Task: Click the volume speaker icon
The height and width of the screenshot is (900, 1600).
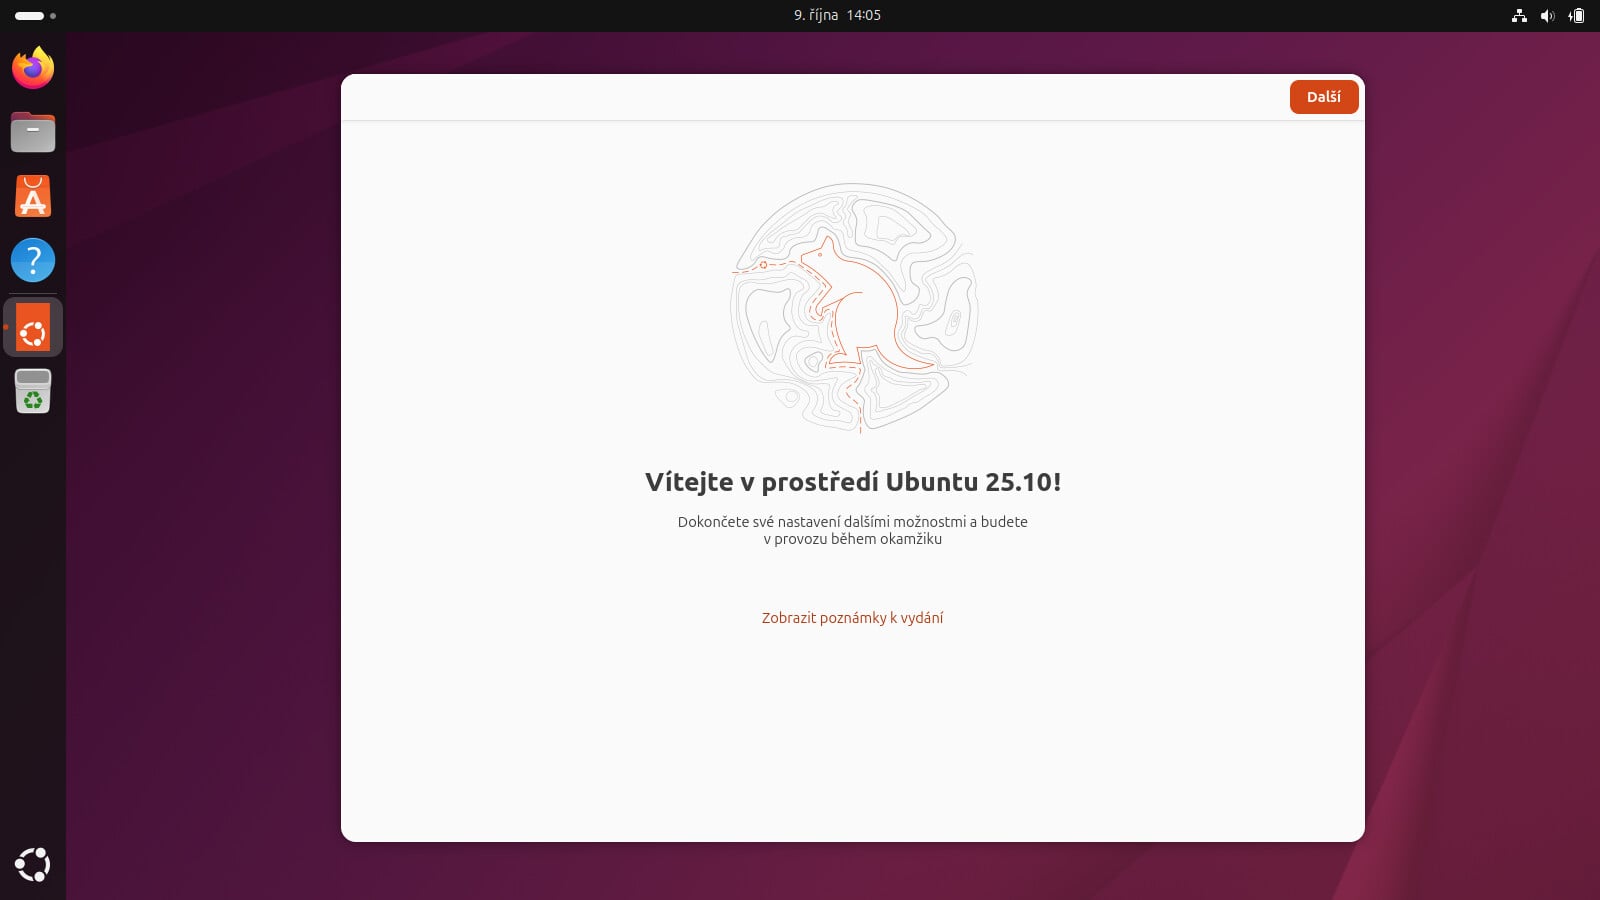Action: pos(1548,15)
